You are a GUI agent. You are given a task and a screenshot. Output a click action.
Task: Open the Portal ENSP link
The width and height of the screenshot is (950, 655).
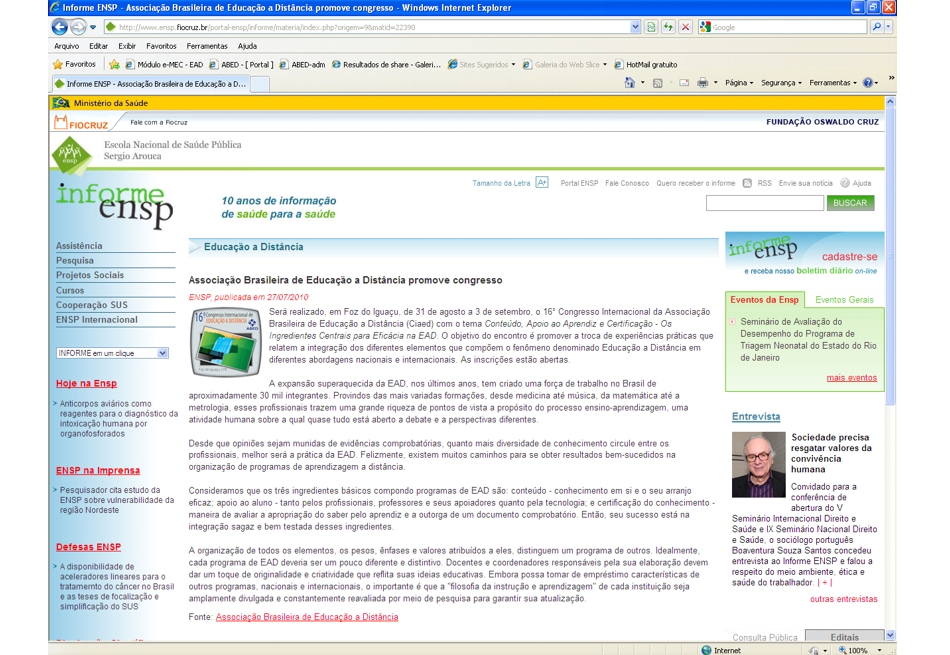pos(579,183)
